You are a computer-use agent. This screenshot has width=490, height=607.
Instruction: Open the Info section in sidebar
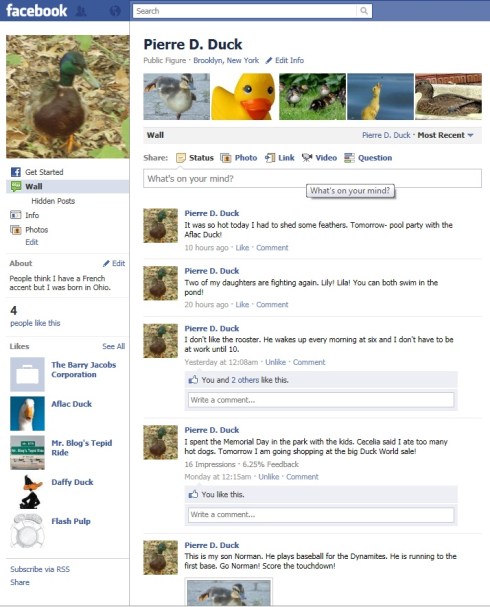[x=32, y=215]
